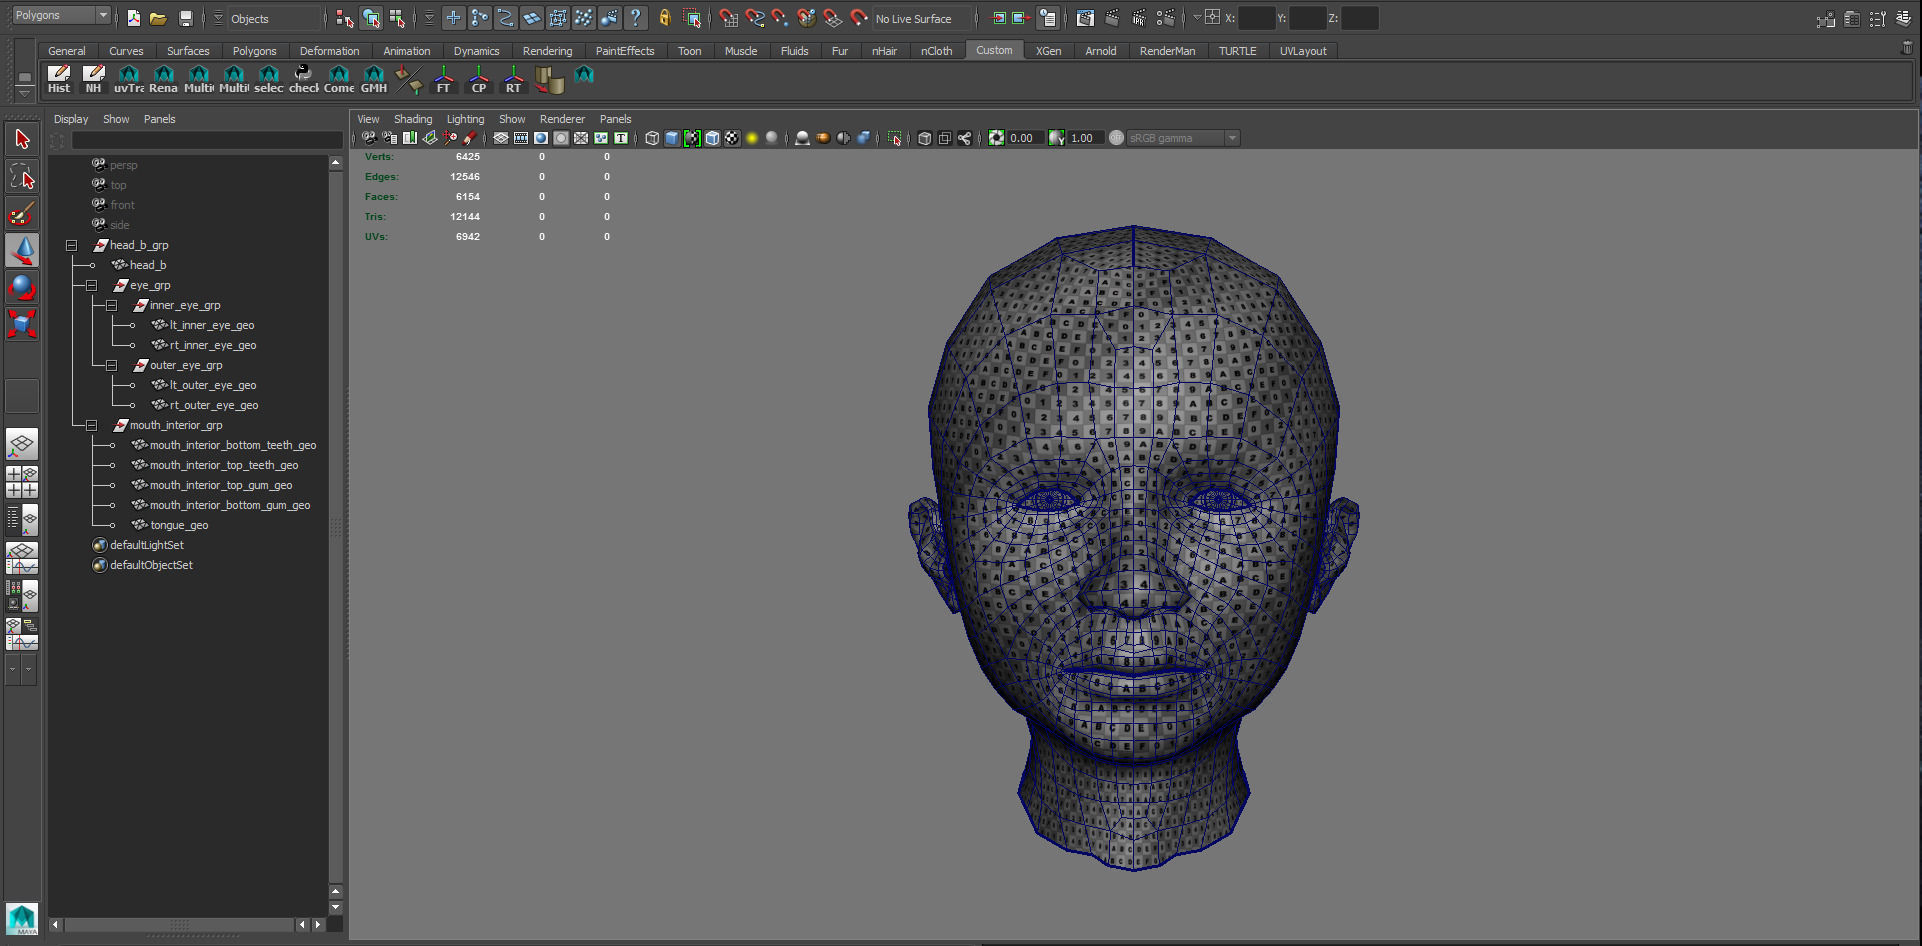This screenshot has height=946, width=1922.
Task: Open the outliner Display menu
Action: [x=71, y=119]
